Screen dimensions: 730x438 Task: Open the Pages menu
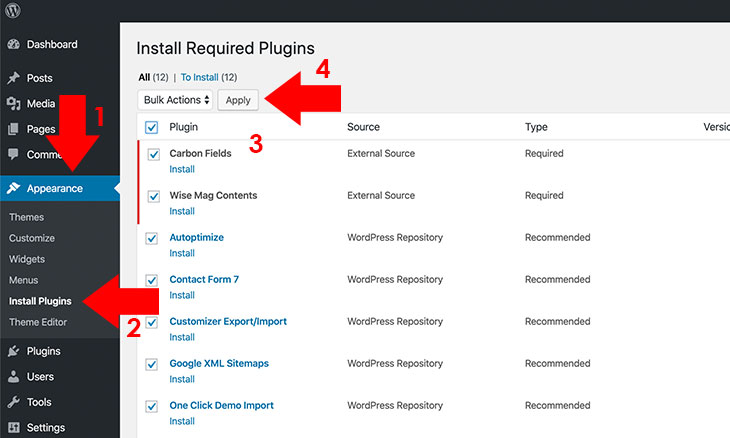(x=41, y=129)
